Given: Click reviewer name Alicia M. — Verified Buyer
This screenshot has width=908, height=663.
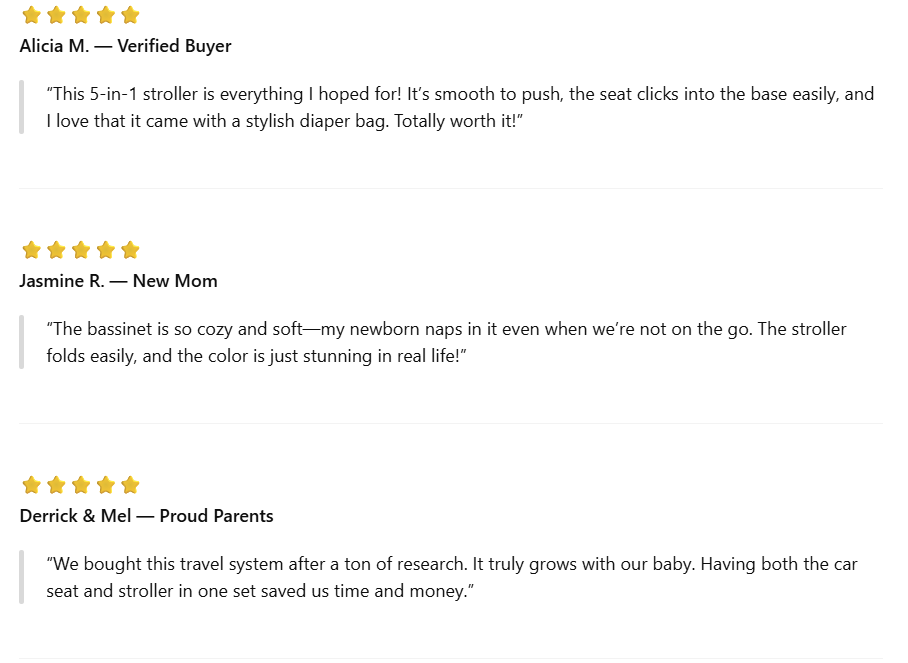Looking at the screenshot, I should 125,46.
